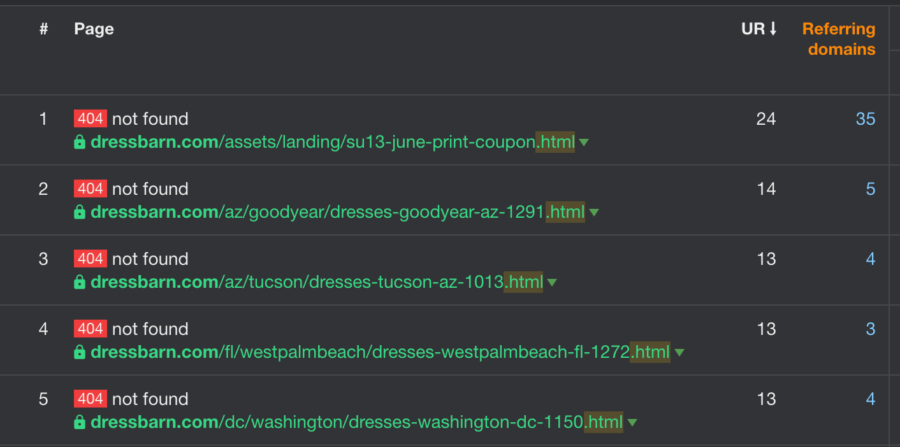Expand dropdown arrow after su13-june-print-coupon.html
The width and height of the screenshot is (900, 447).
(x=584, y=142)
